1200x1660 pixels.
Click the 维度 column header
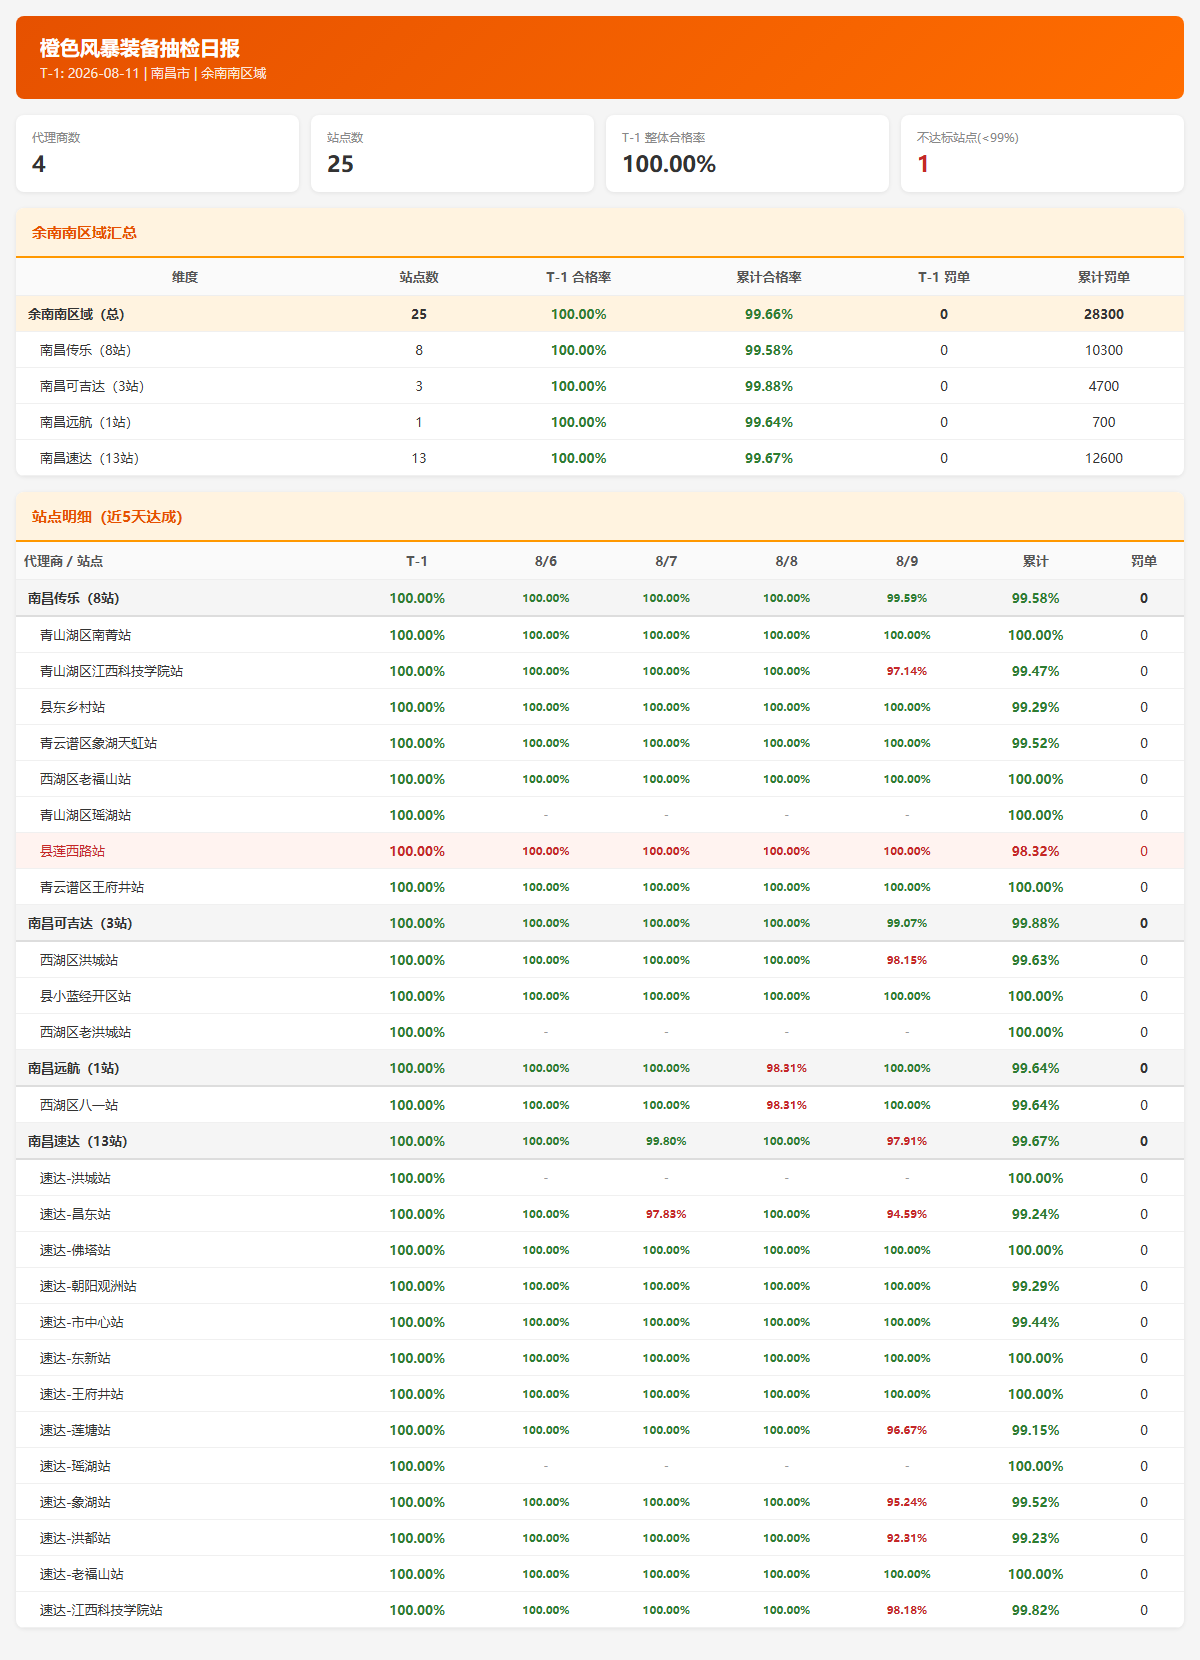(185, 277)
